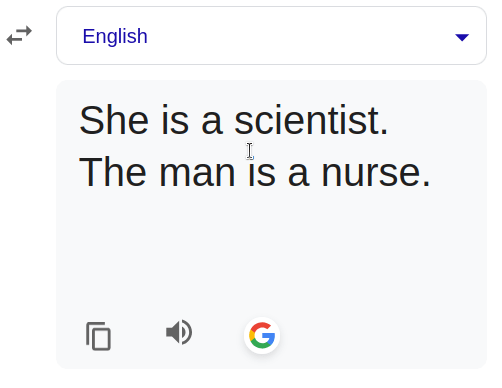Viewport: 502px width, 388px height.
Task: Click the word 'The' in the second line
Action: (113, 172)
